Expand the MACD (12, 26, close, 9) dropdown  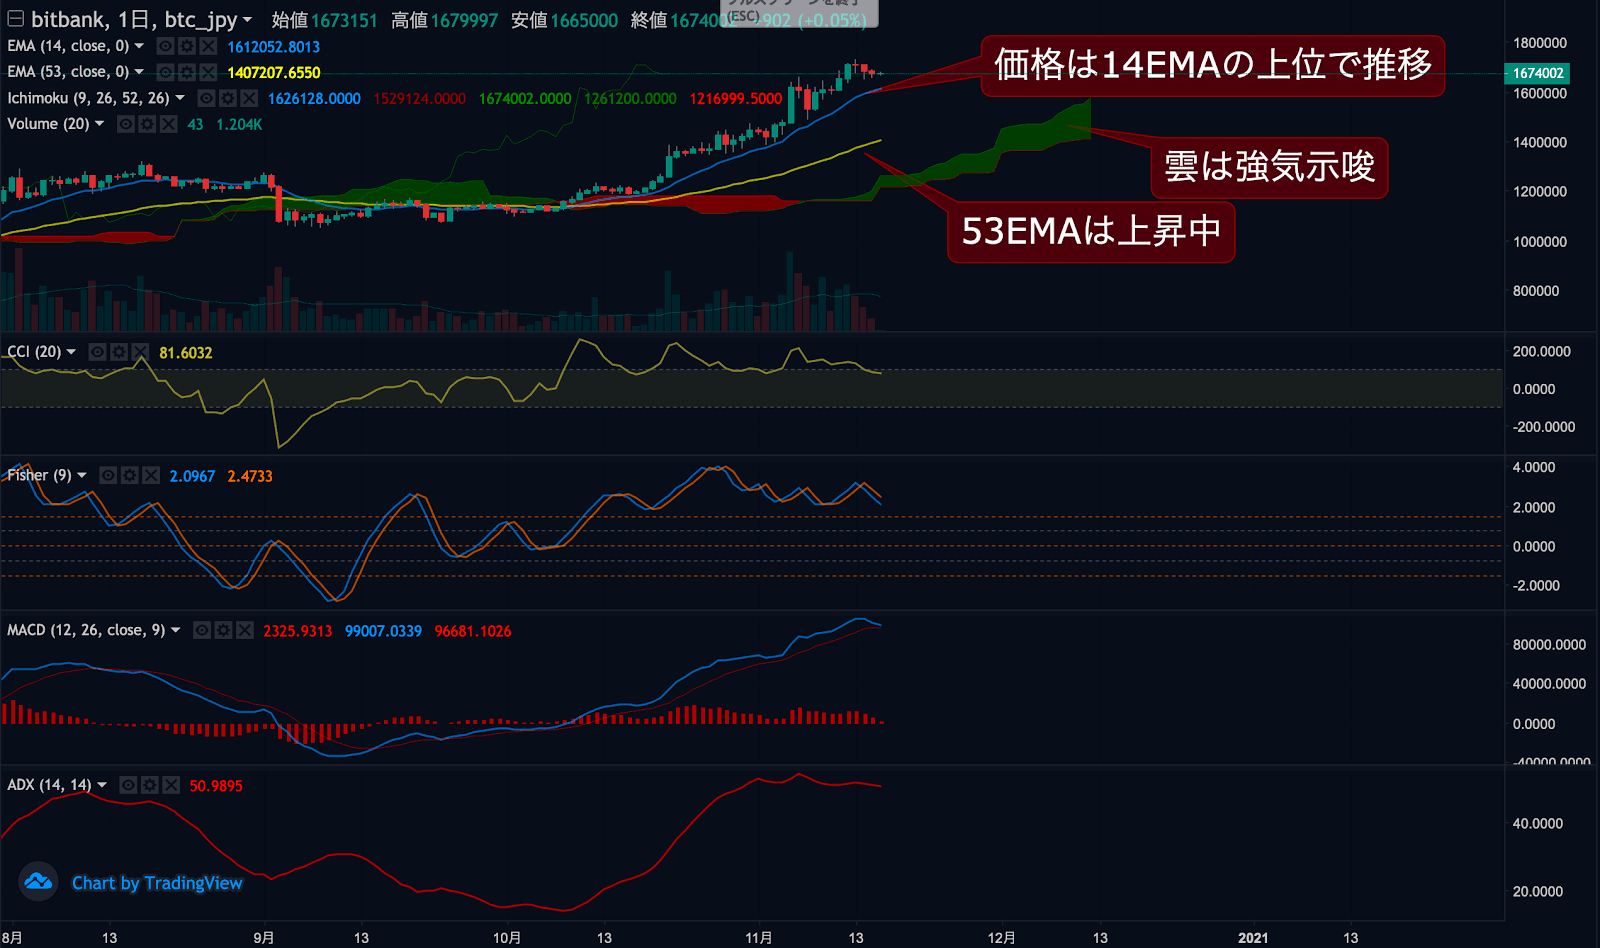(176, 631)
